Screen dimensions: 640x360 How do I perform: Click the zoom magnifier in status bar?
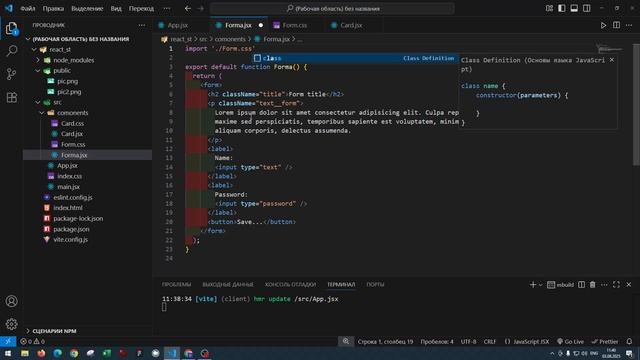pyautogui.click(x=346, y=341)
